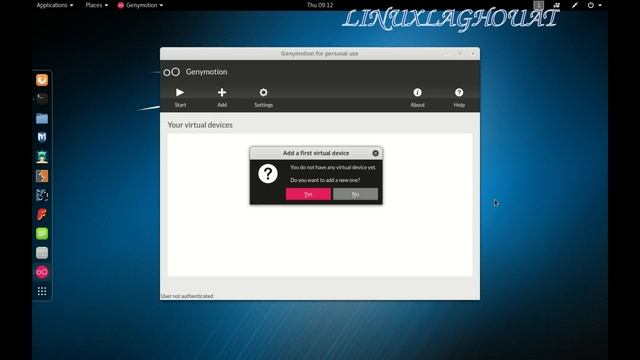Click 'You do not have any virtual device yet.' text
640x360 pixels.
pos(333,167)
